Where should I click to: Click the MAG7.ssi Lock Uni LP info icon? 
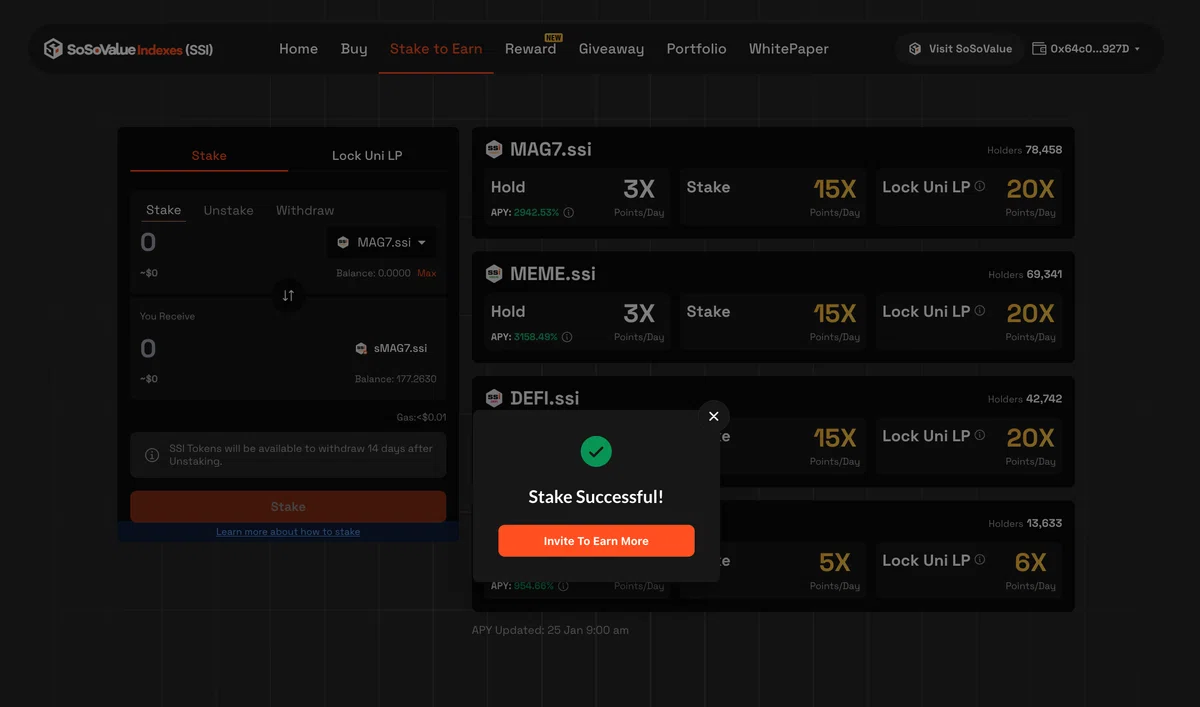[980, 187]
